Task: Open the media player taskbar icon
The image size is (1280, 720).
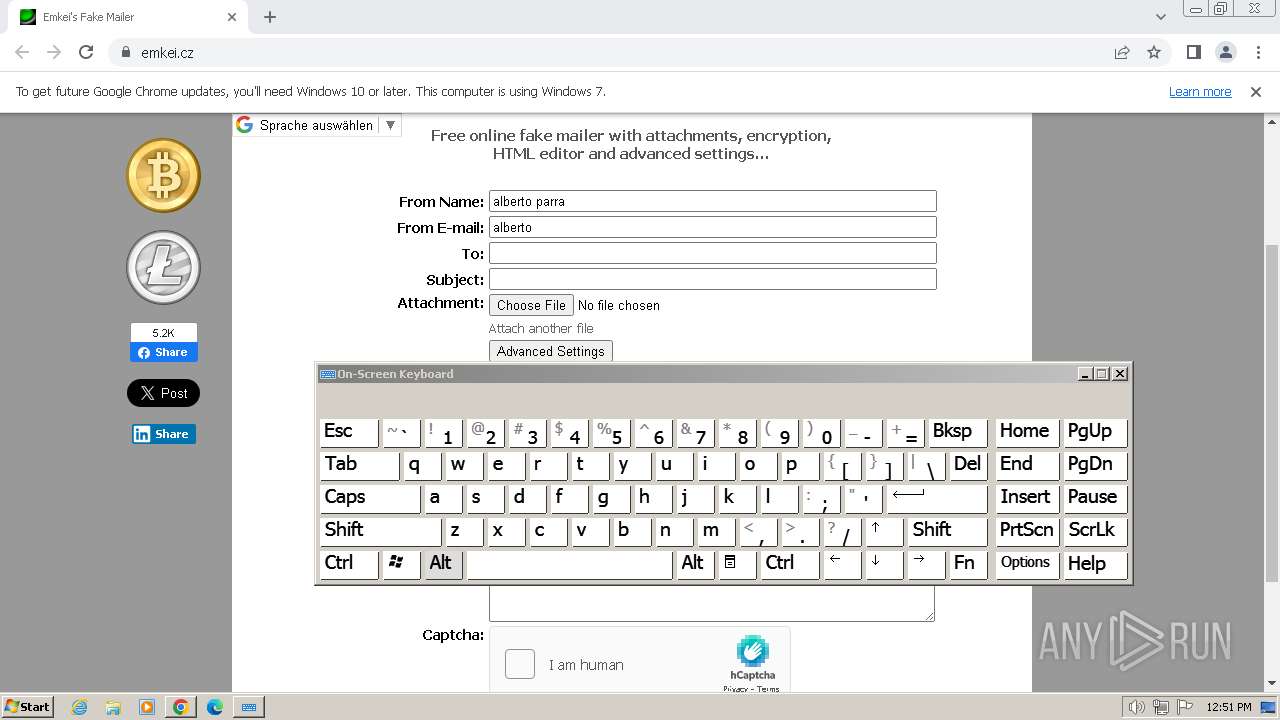Action: pyautogui.click(x=147, y=707)
